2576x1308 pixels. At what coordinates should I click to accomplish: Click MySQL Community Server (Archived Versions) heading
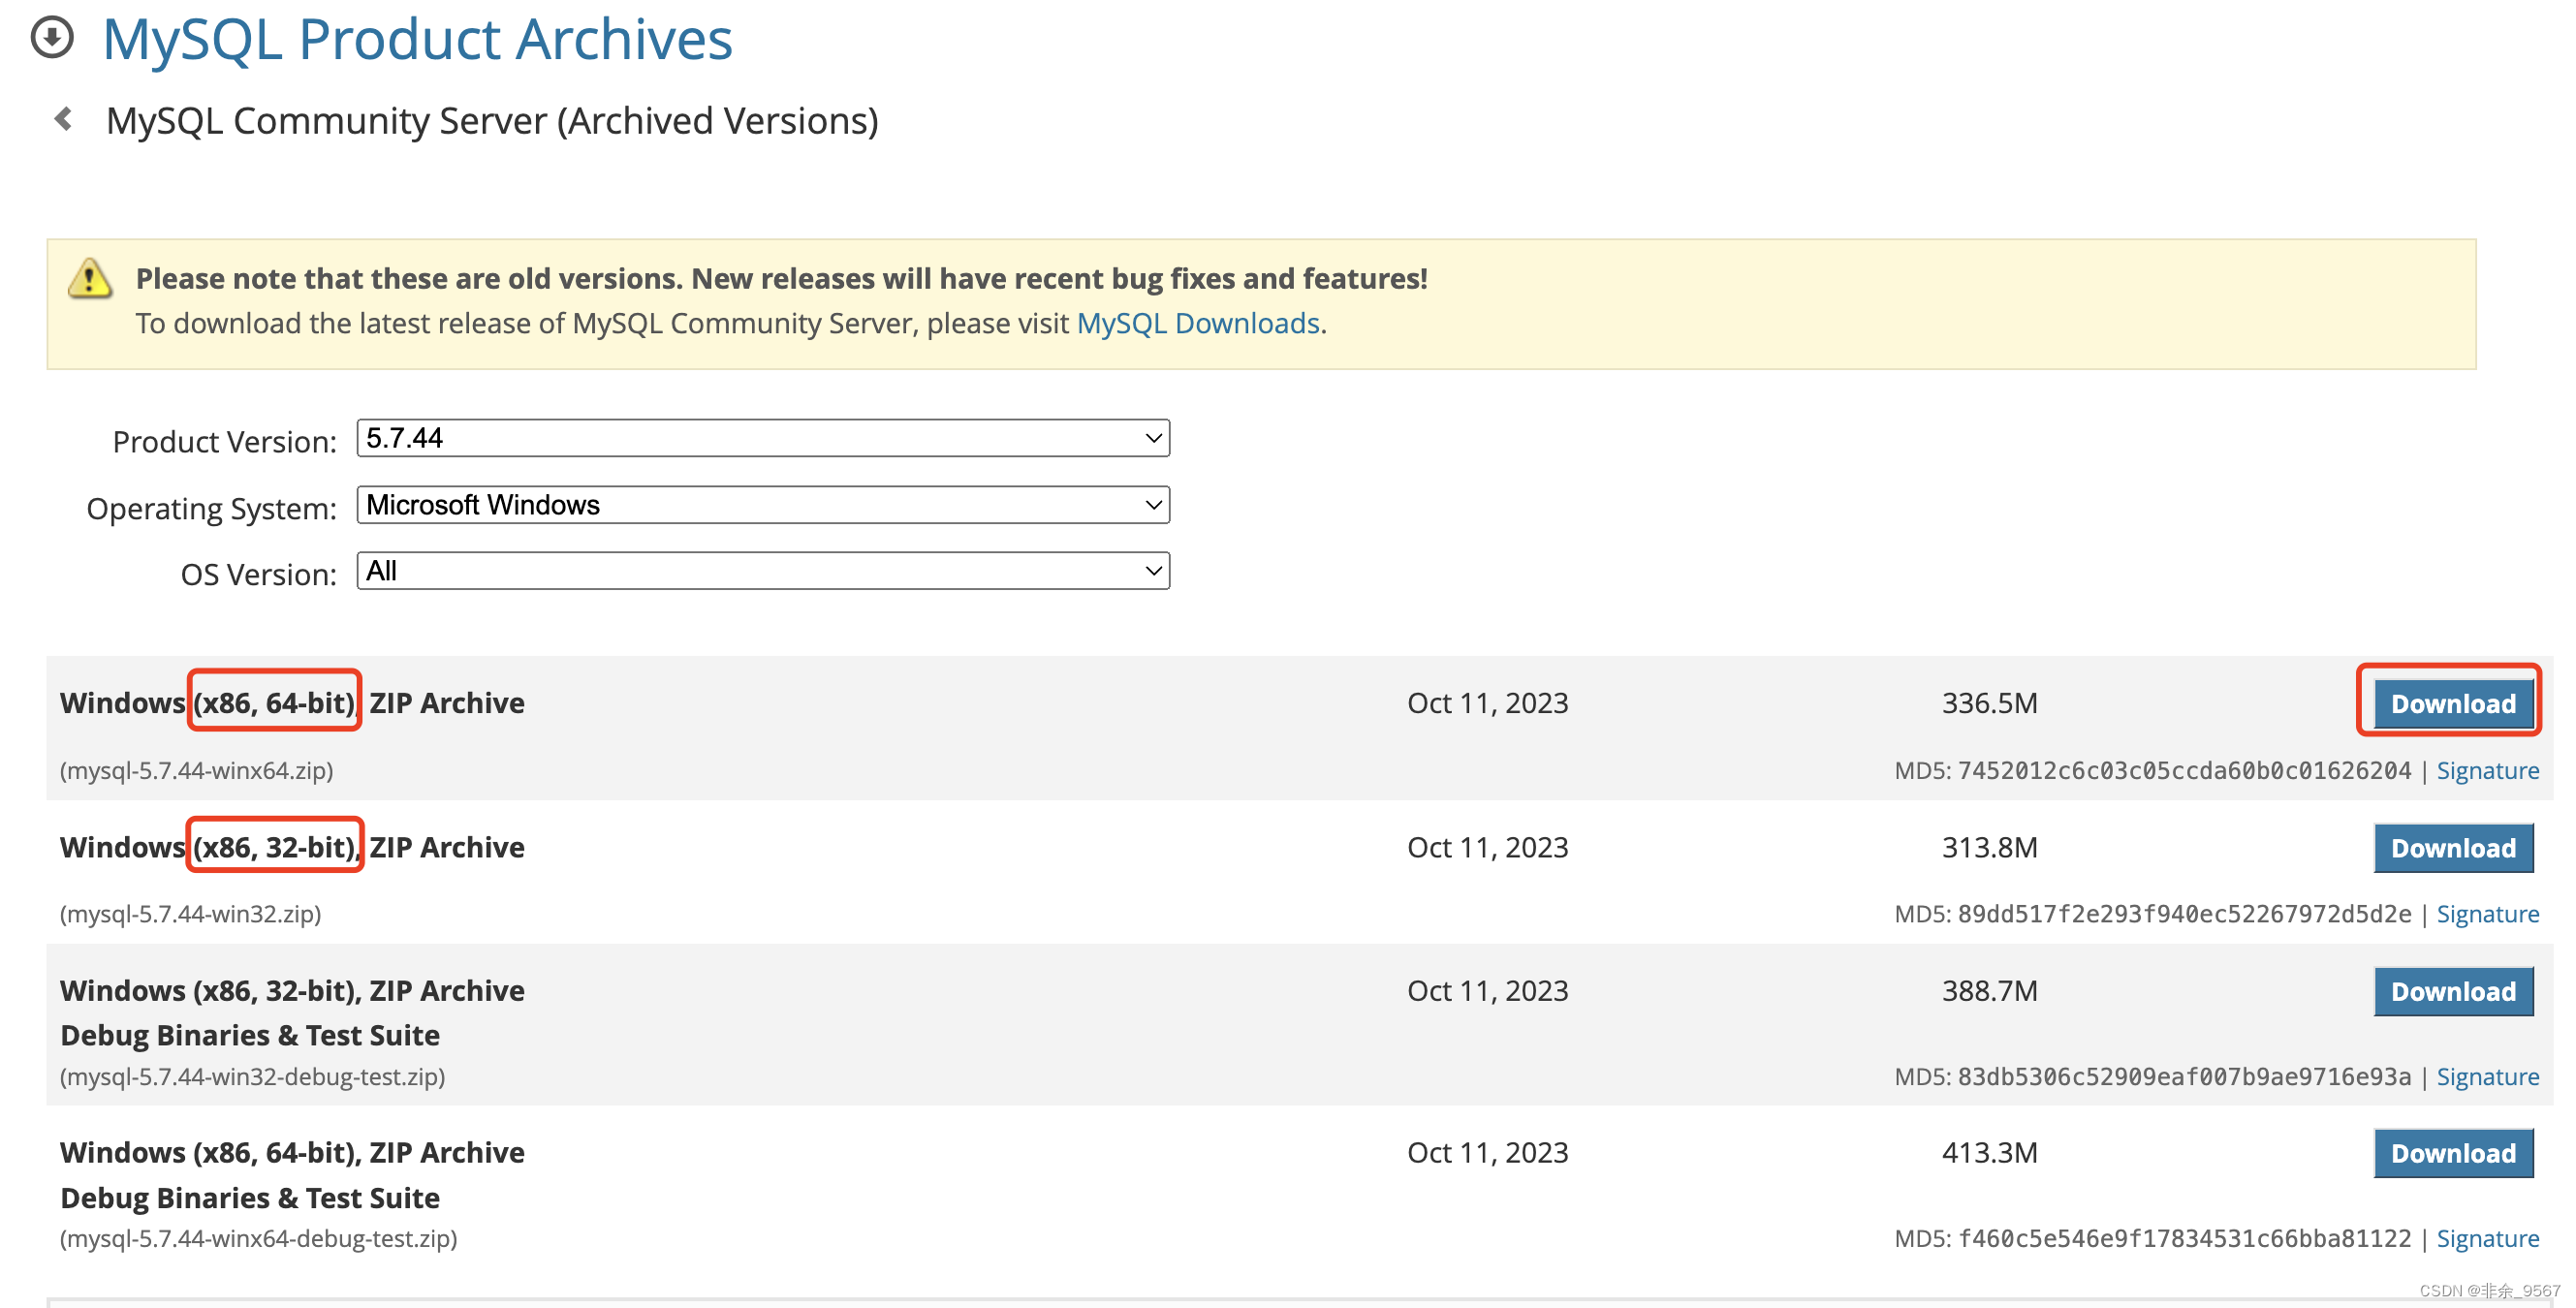pos(492,121)
